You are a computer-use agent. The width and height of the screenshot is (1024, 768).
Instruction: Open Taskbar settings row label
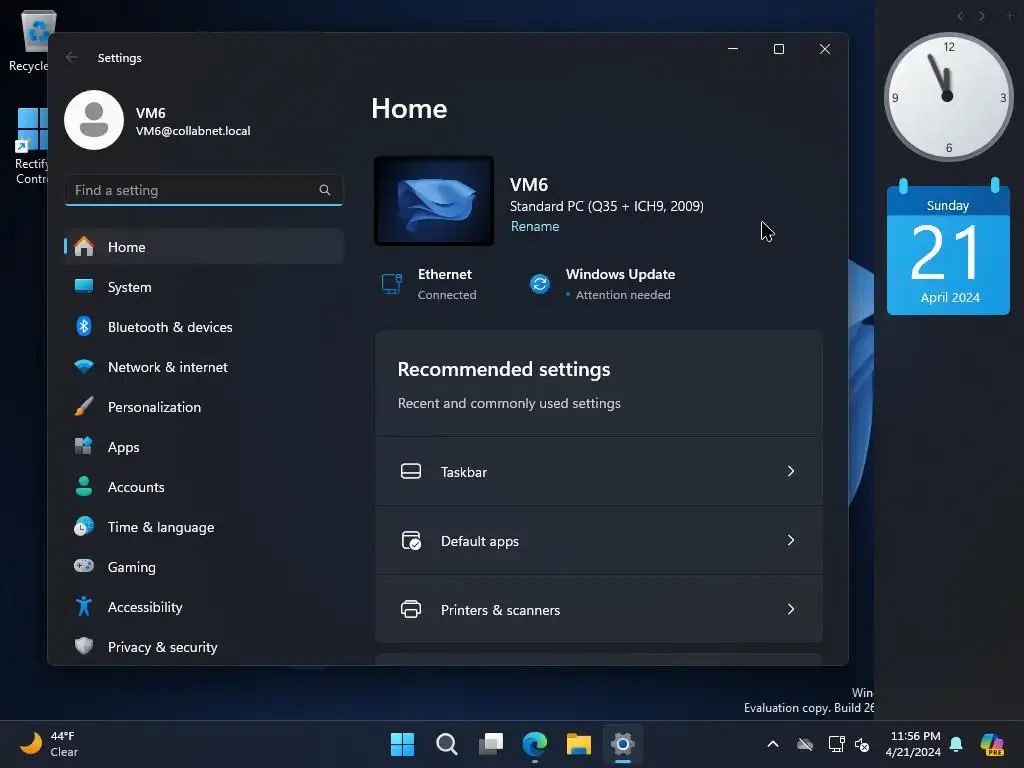coord(464,472)
